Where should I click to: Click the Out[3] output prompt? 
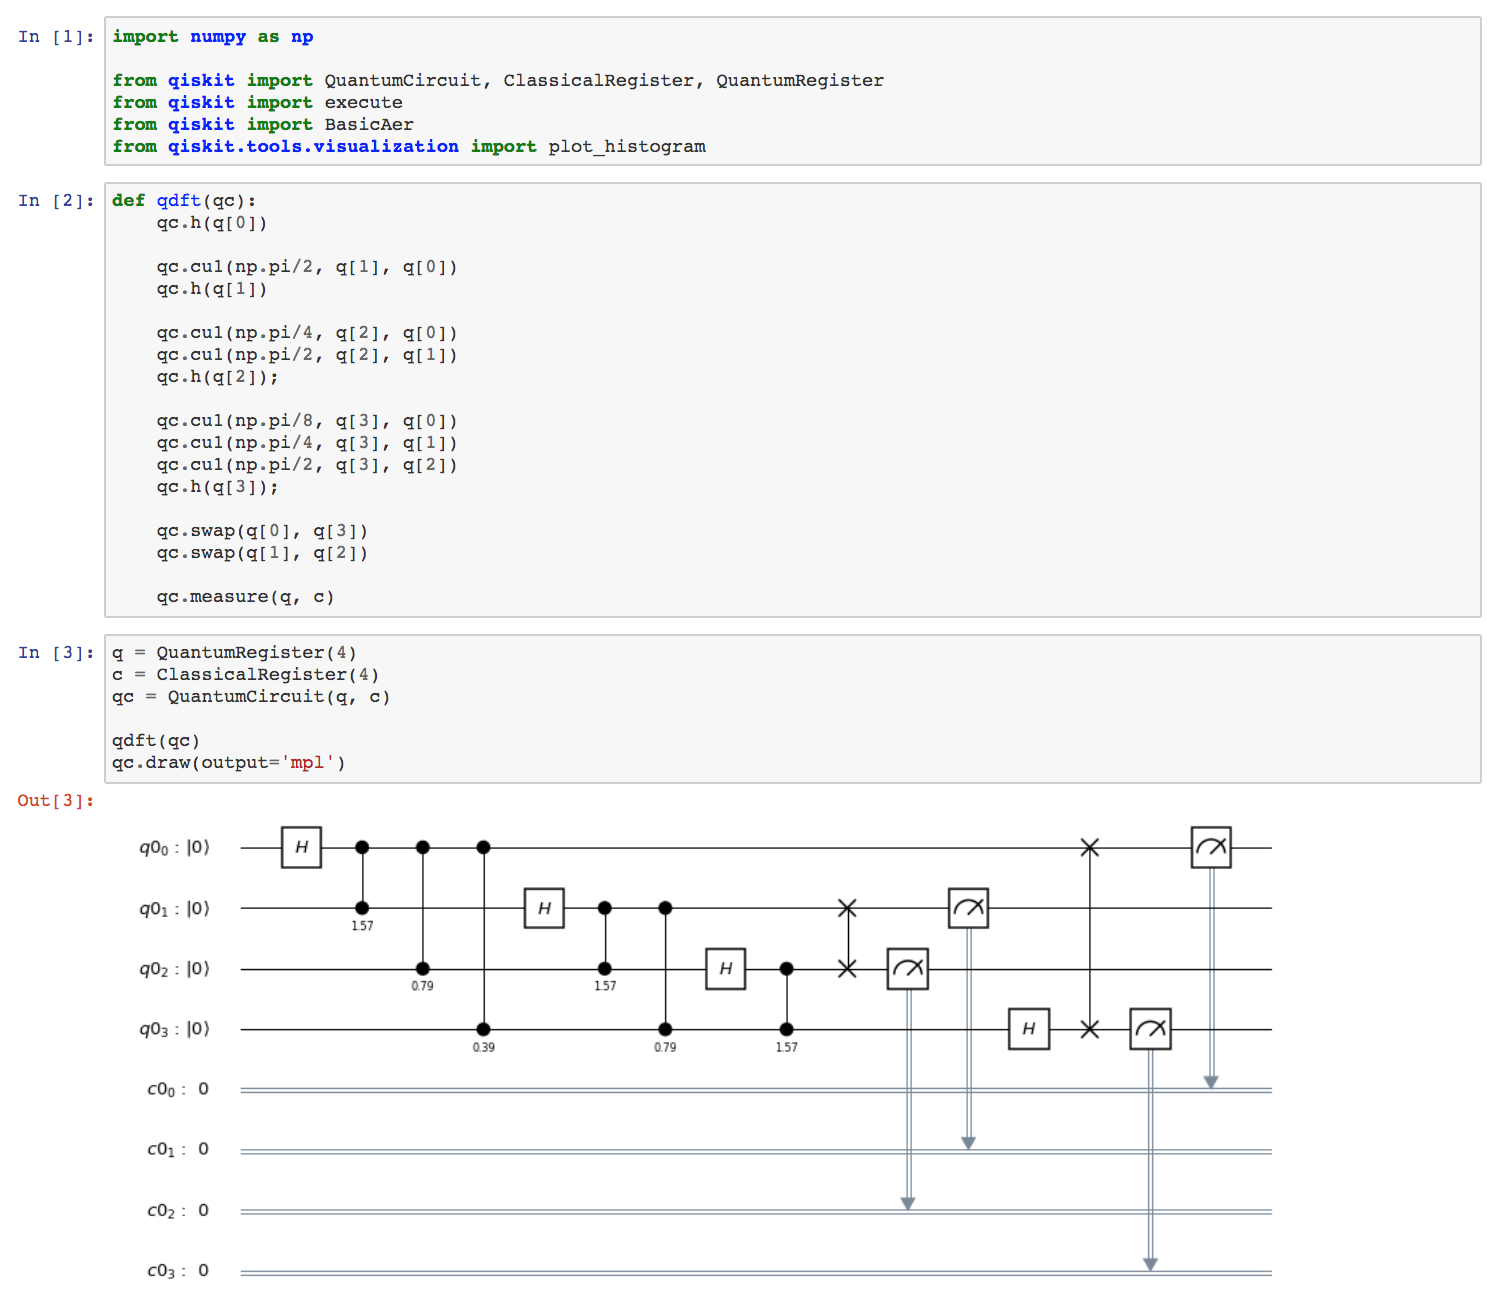coord(56,801)
